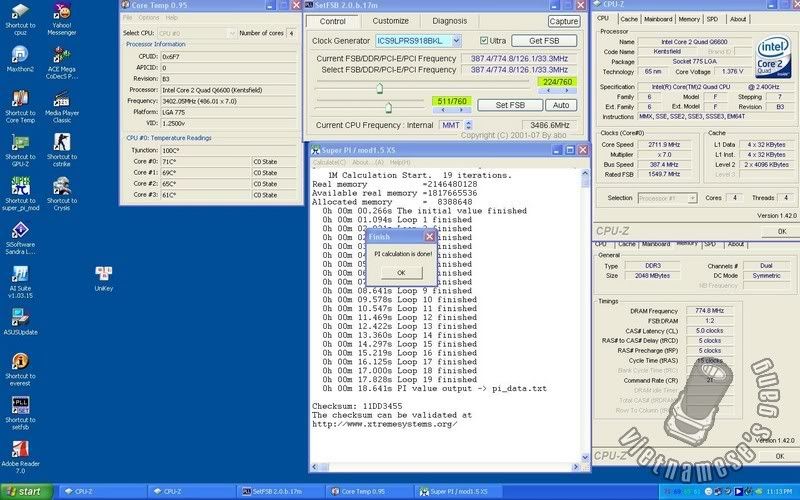Click the Capture button in SetFSB
800x500 pixels.
pyautogui.click(x=563, y=21)
